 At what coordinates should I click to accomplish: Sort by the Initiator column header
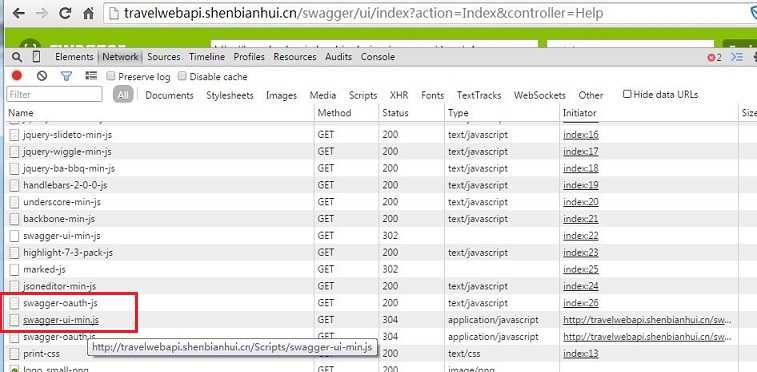tap(649, 113)
